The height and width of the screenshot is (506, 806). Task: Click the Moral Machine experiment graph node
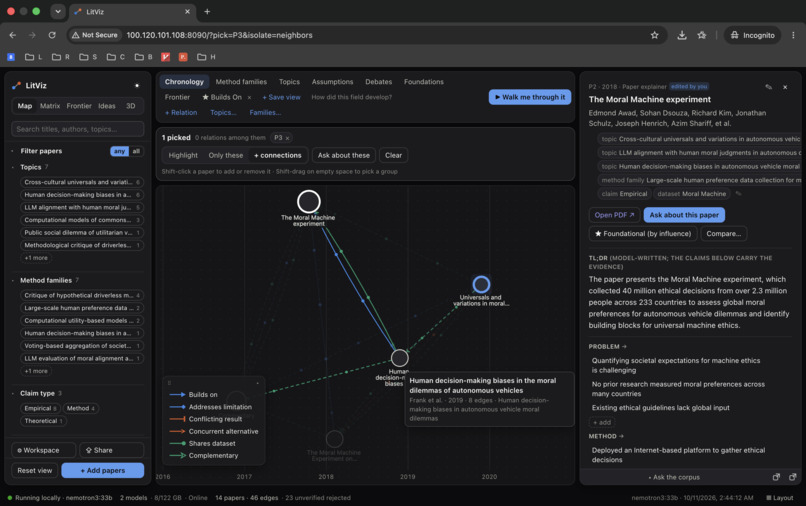pyautogui.click(x=308, y=202)
